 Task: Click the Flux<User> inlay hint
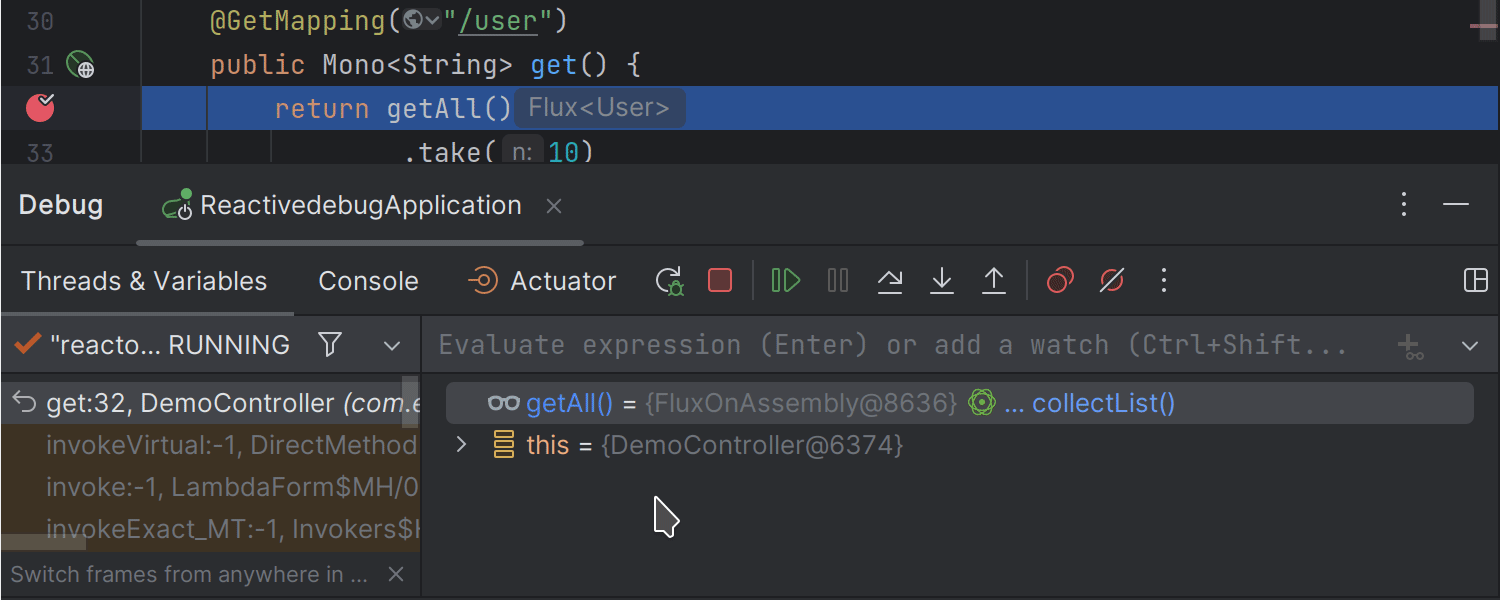599,108
